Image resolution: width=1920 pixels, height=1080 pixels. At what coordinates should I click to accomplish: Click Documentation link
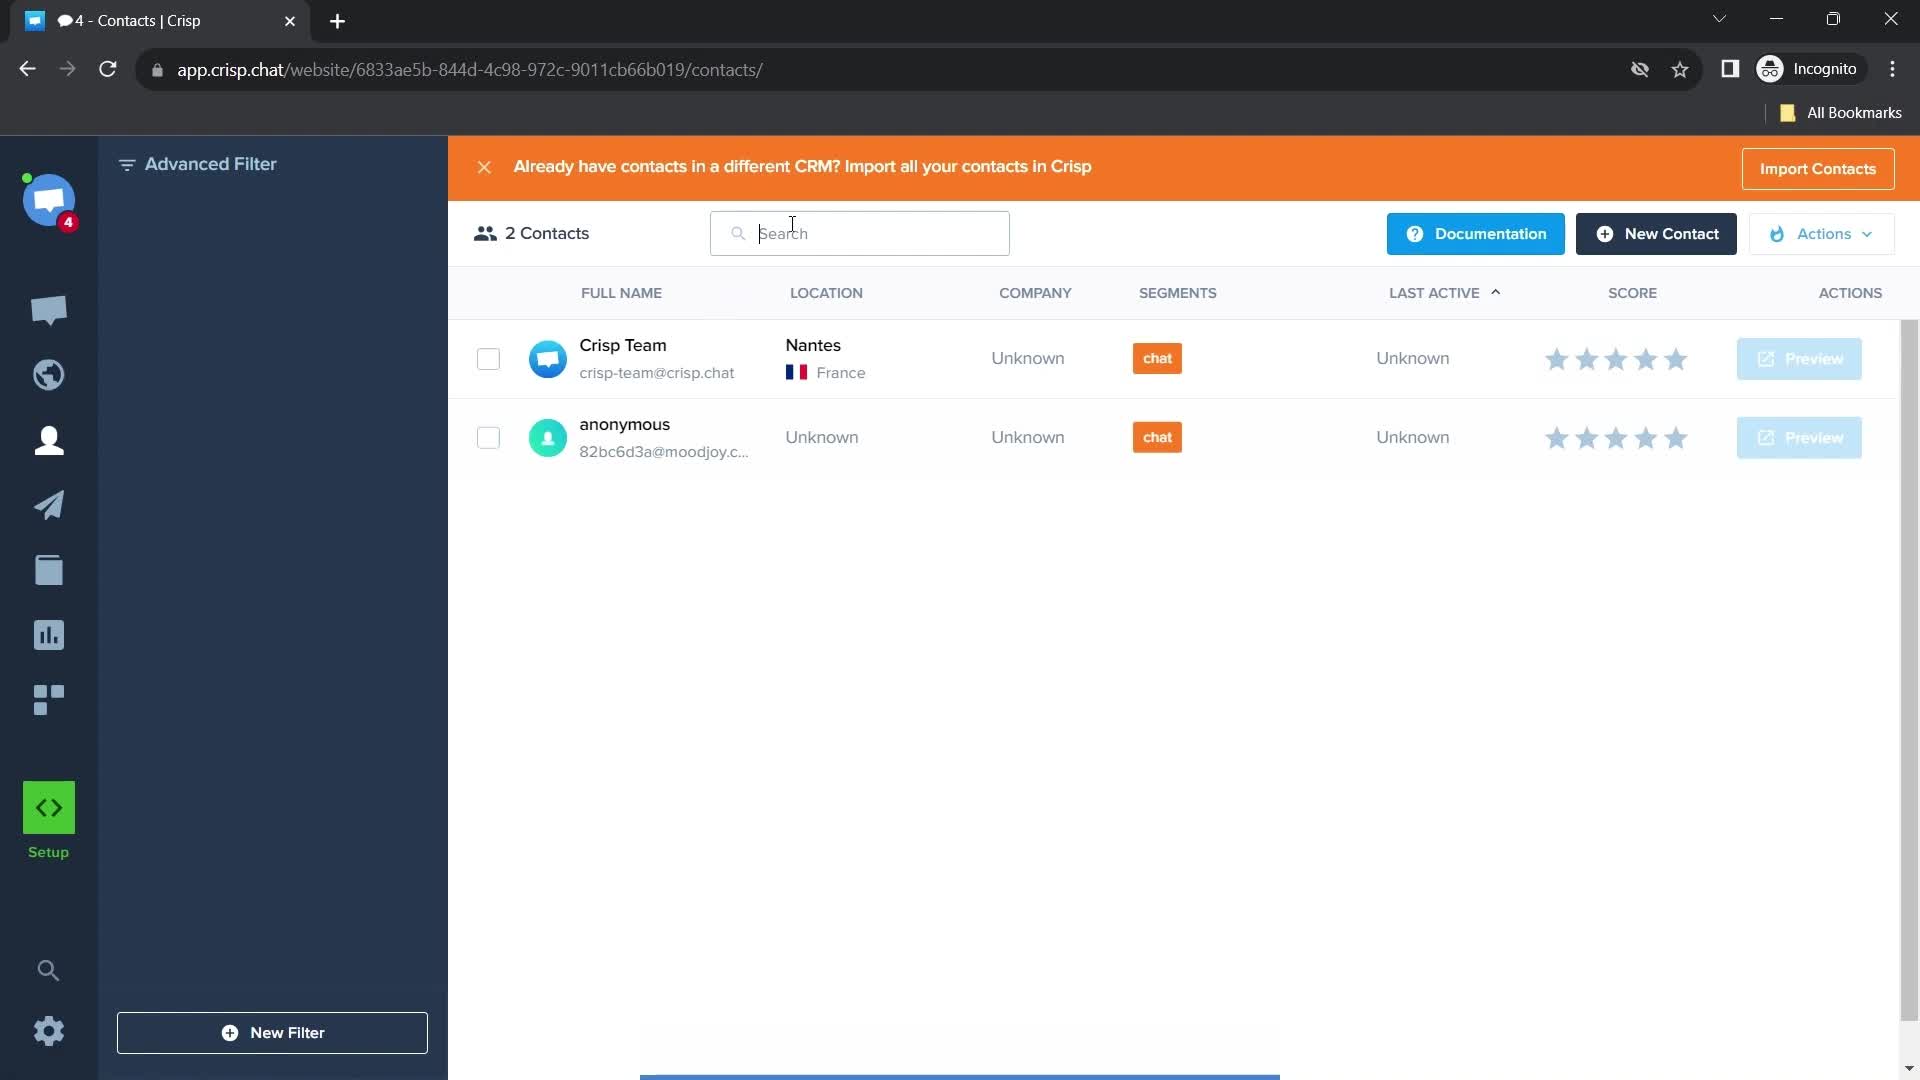pyautogui.click(x=1476, y=233)
